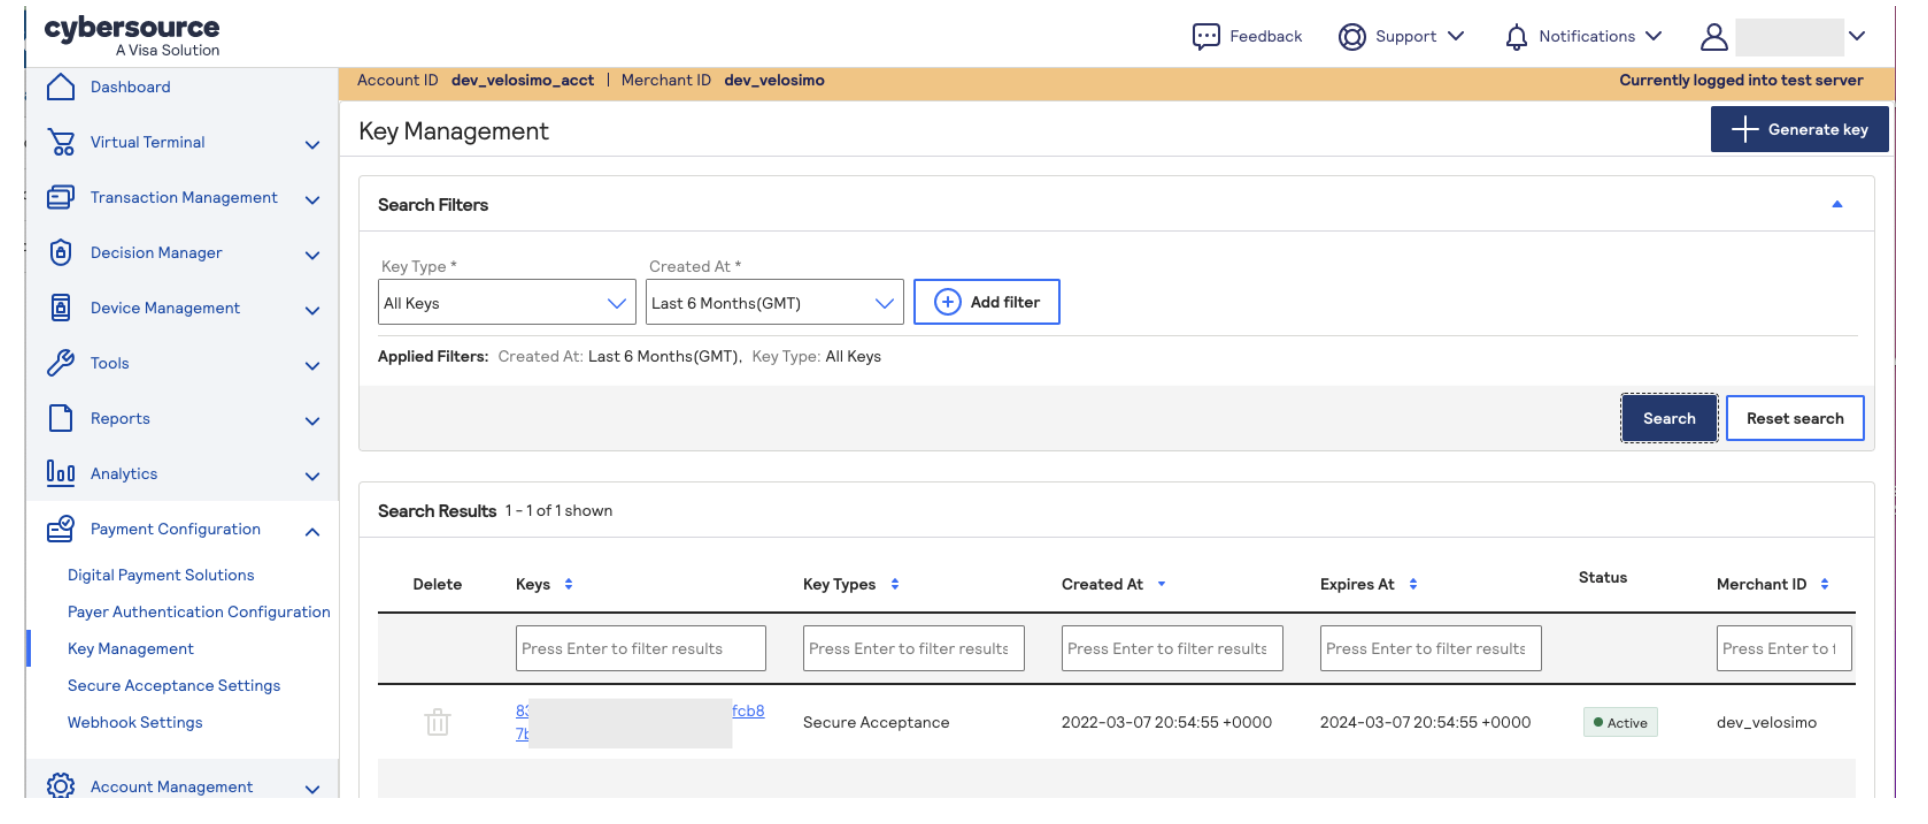Open Secure Acceptance Settings page

(x=174, y=686)
